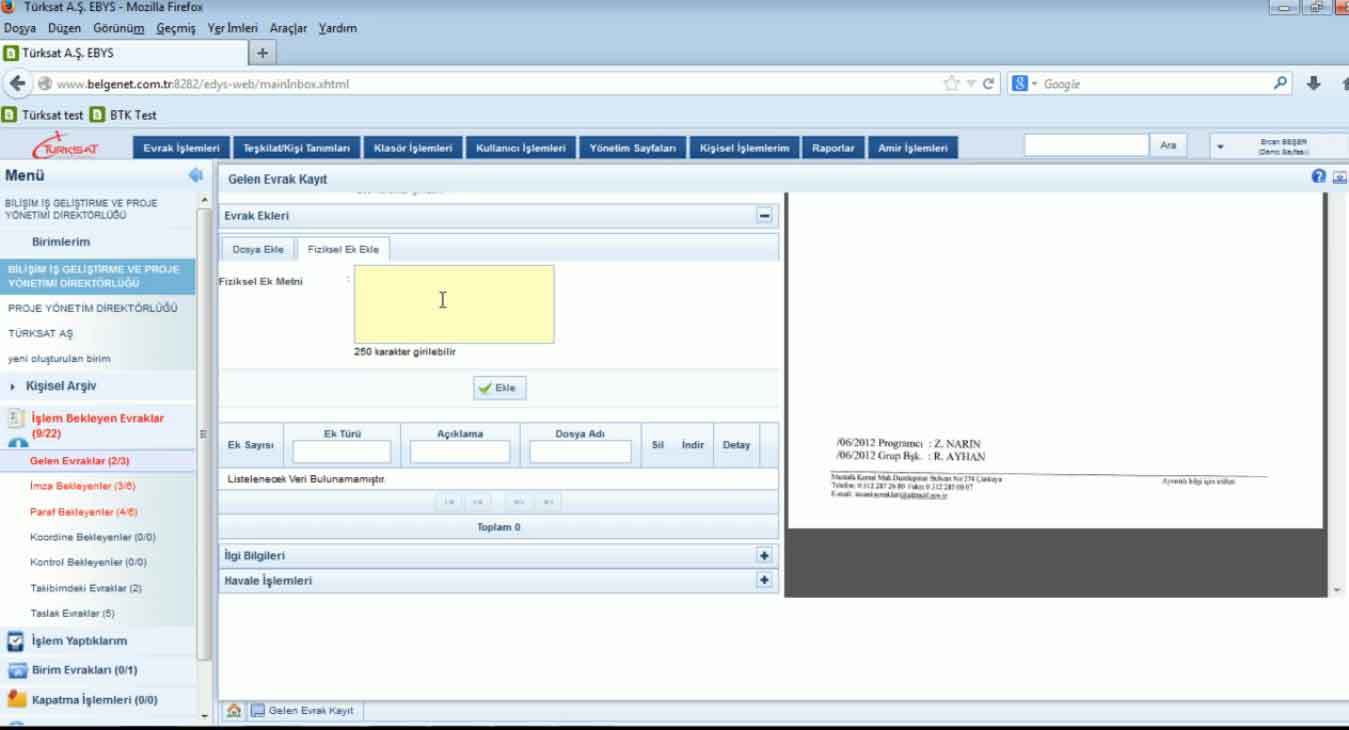Screen dimensions: 1349x730
Task: Open Raporlar menu
Action: [833, 148]
